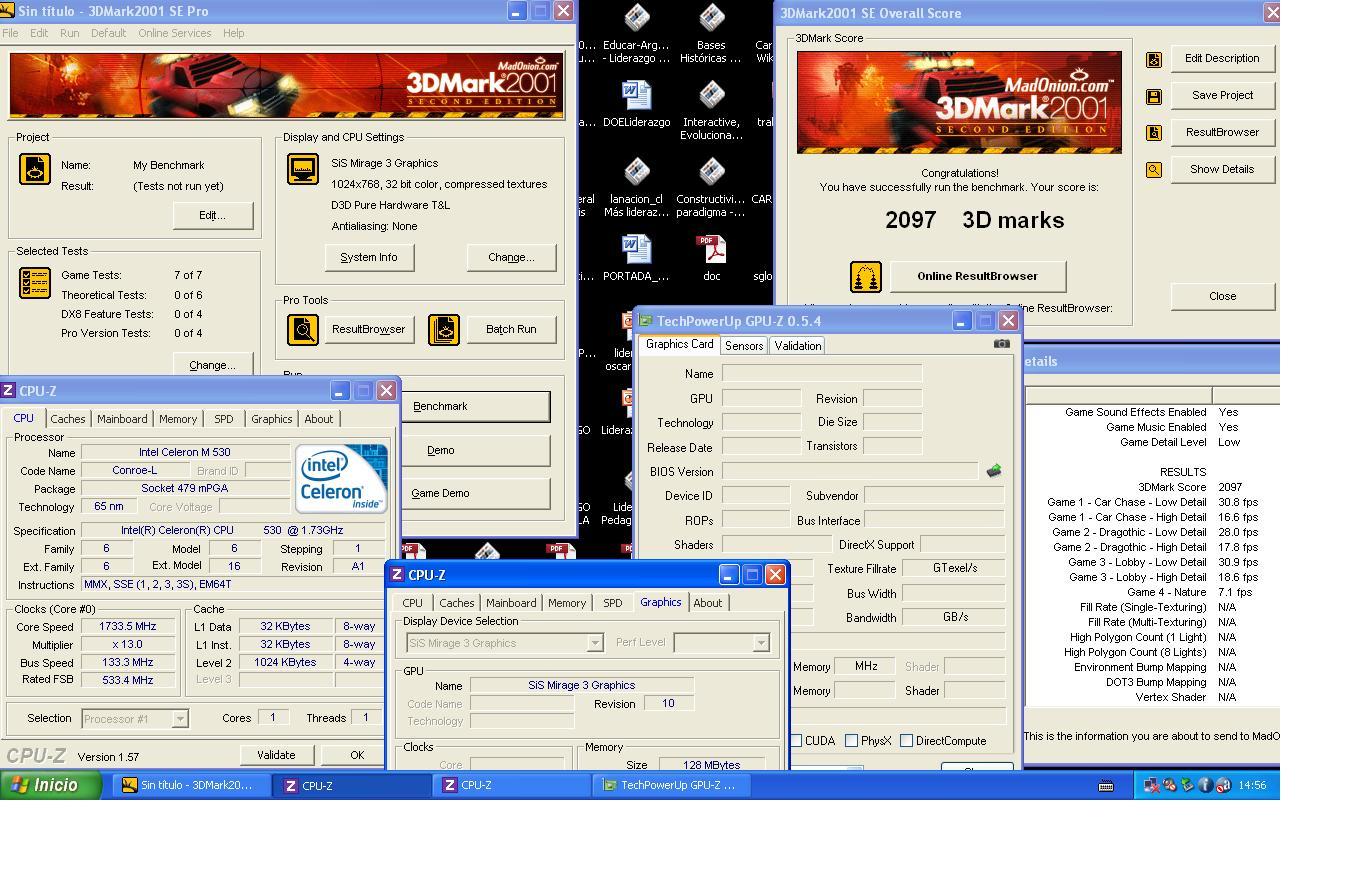Screen dimensions: 1365x886
Task: Click the System Info button
Action: 369,257
